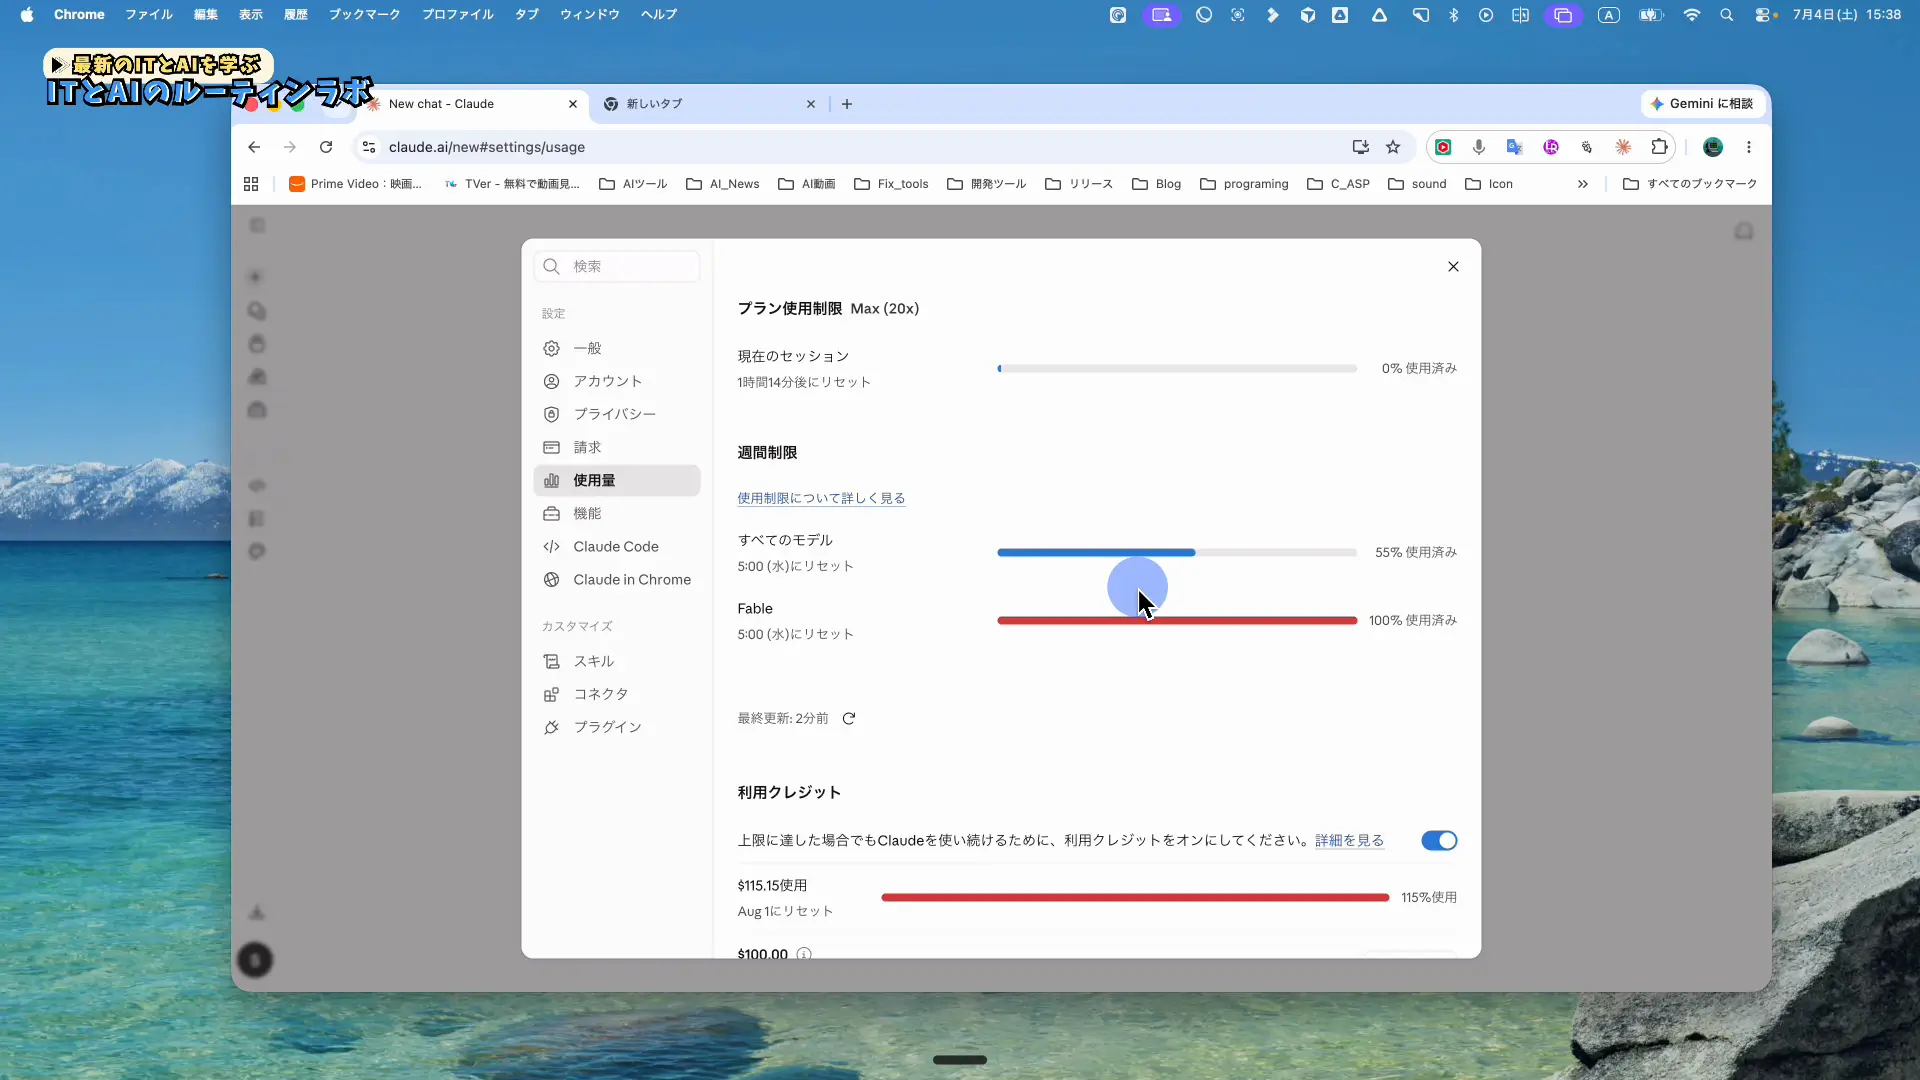
Task: Open 請求 billing settings
Action: click(617, 447)
